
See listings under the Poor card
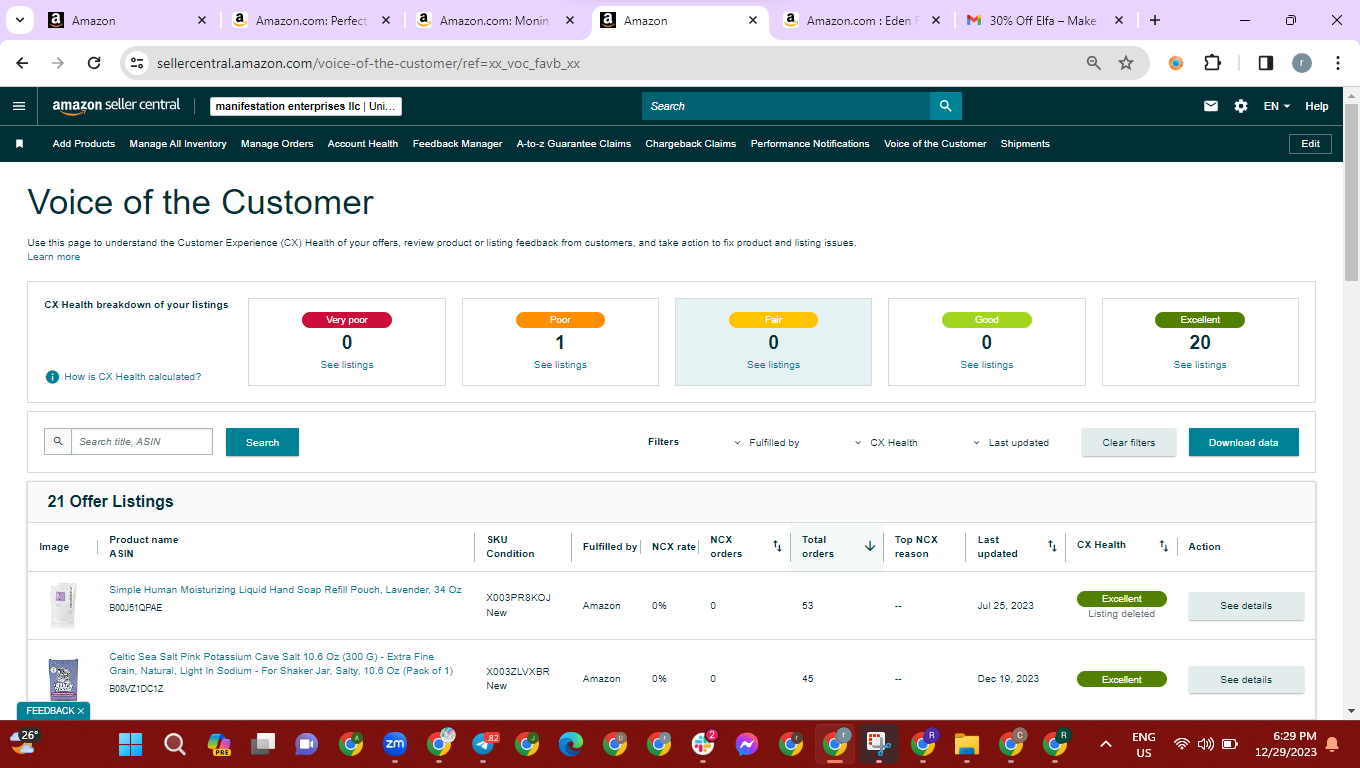[560, 365]
